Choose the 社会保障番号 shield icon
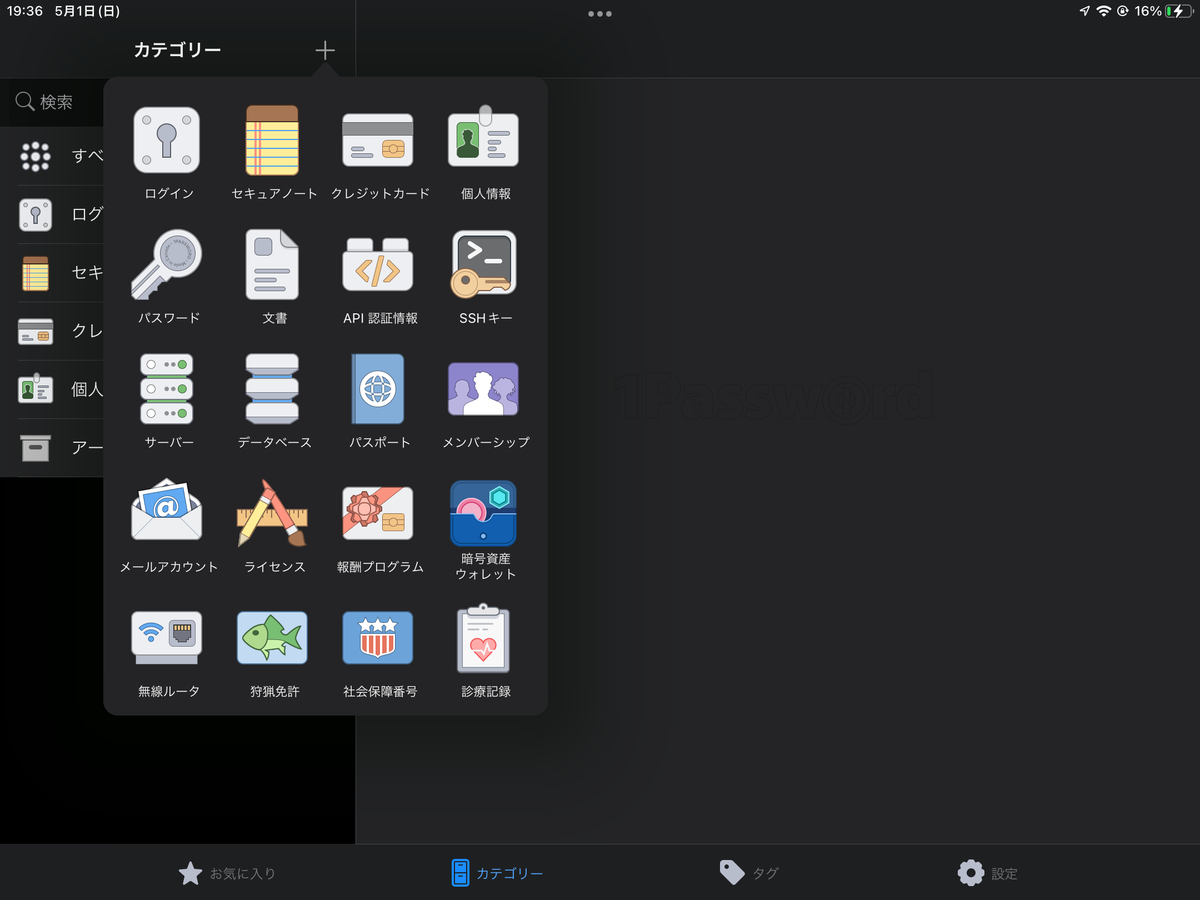The width and height of the screenshot is (1200, 900). (378, 638)
